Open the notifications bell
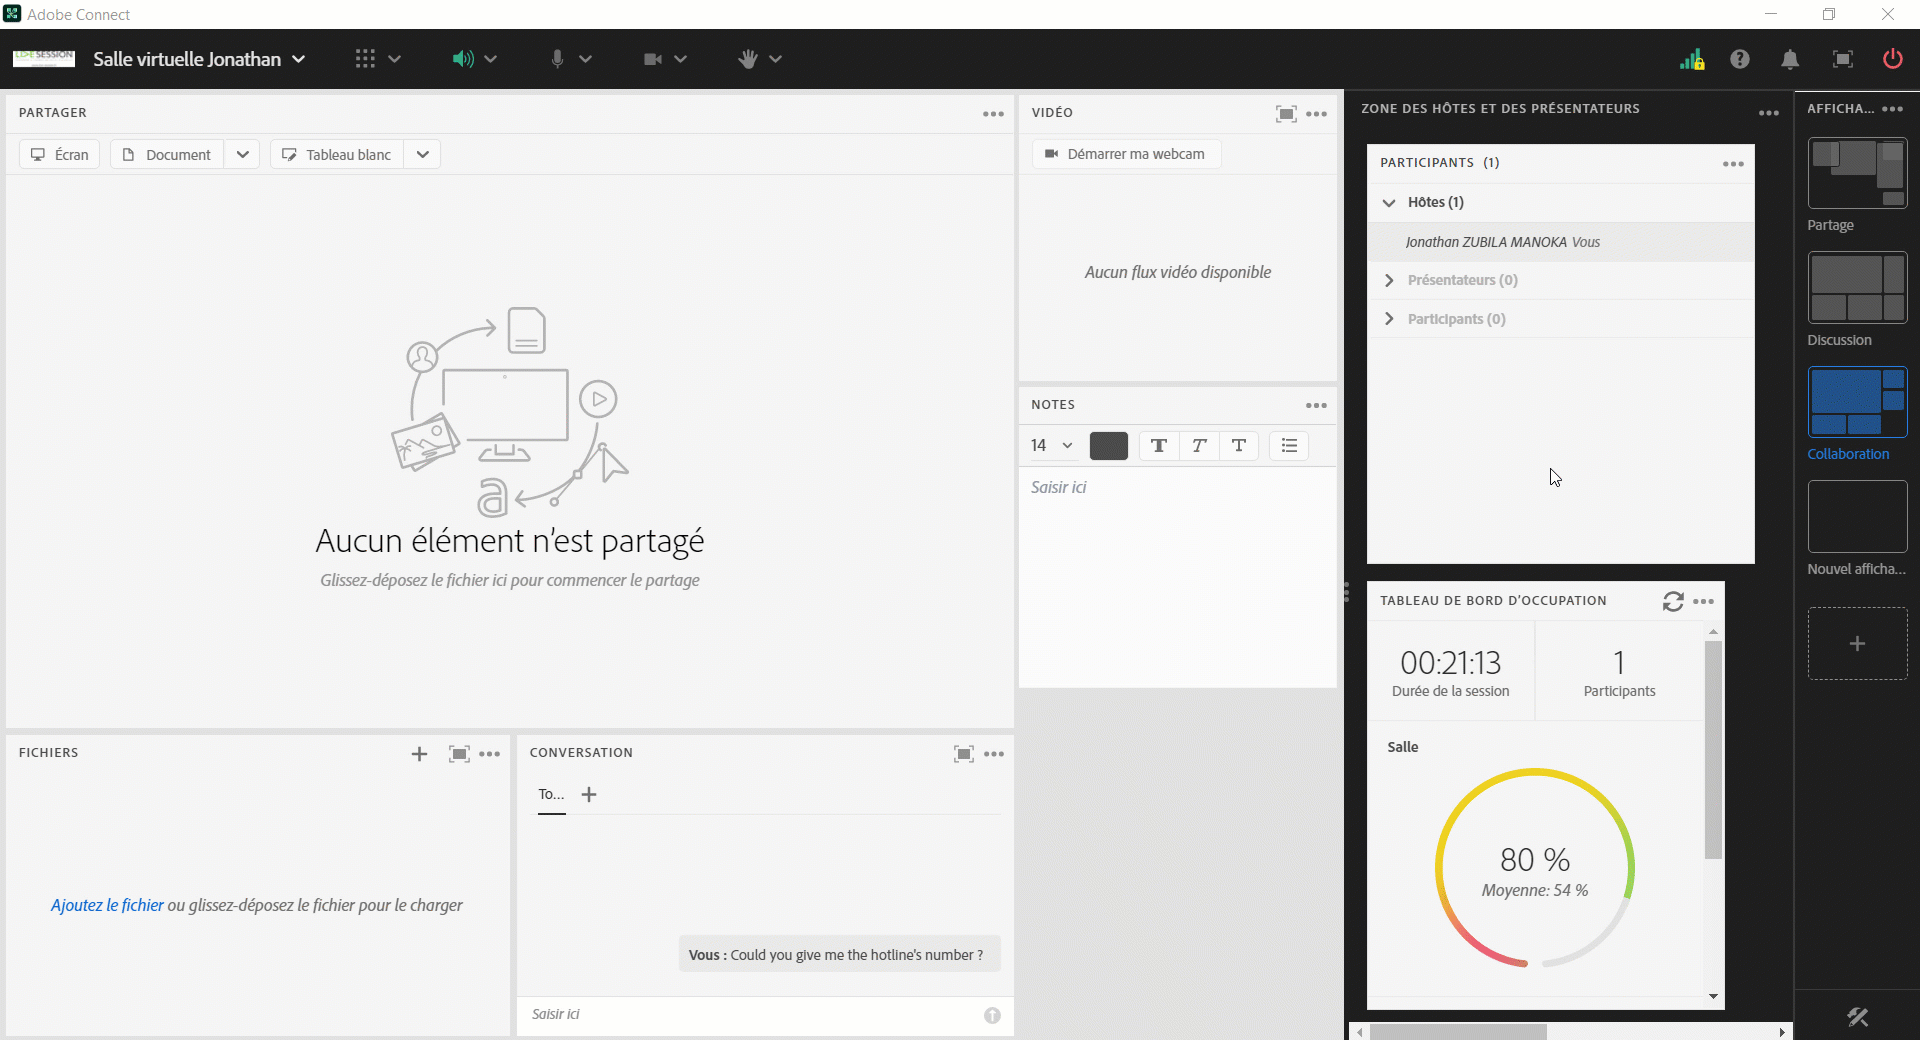This screenshot has width=1920, height=1040. 1790,59
